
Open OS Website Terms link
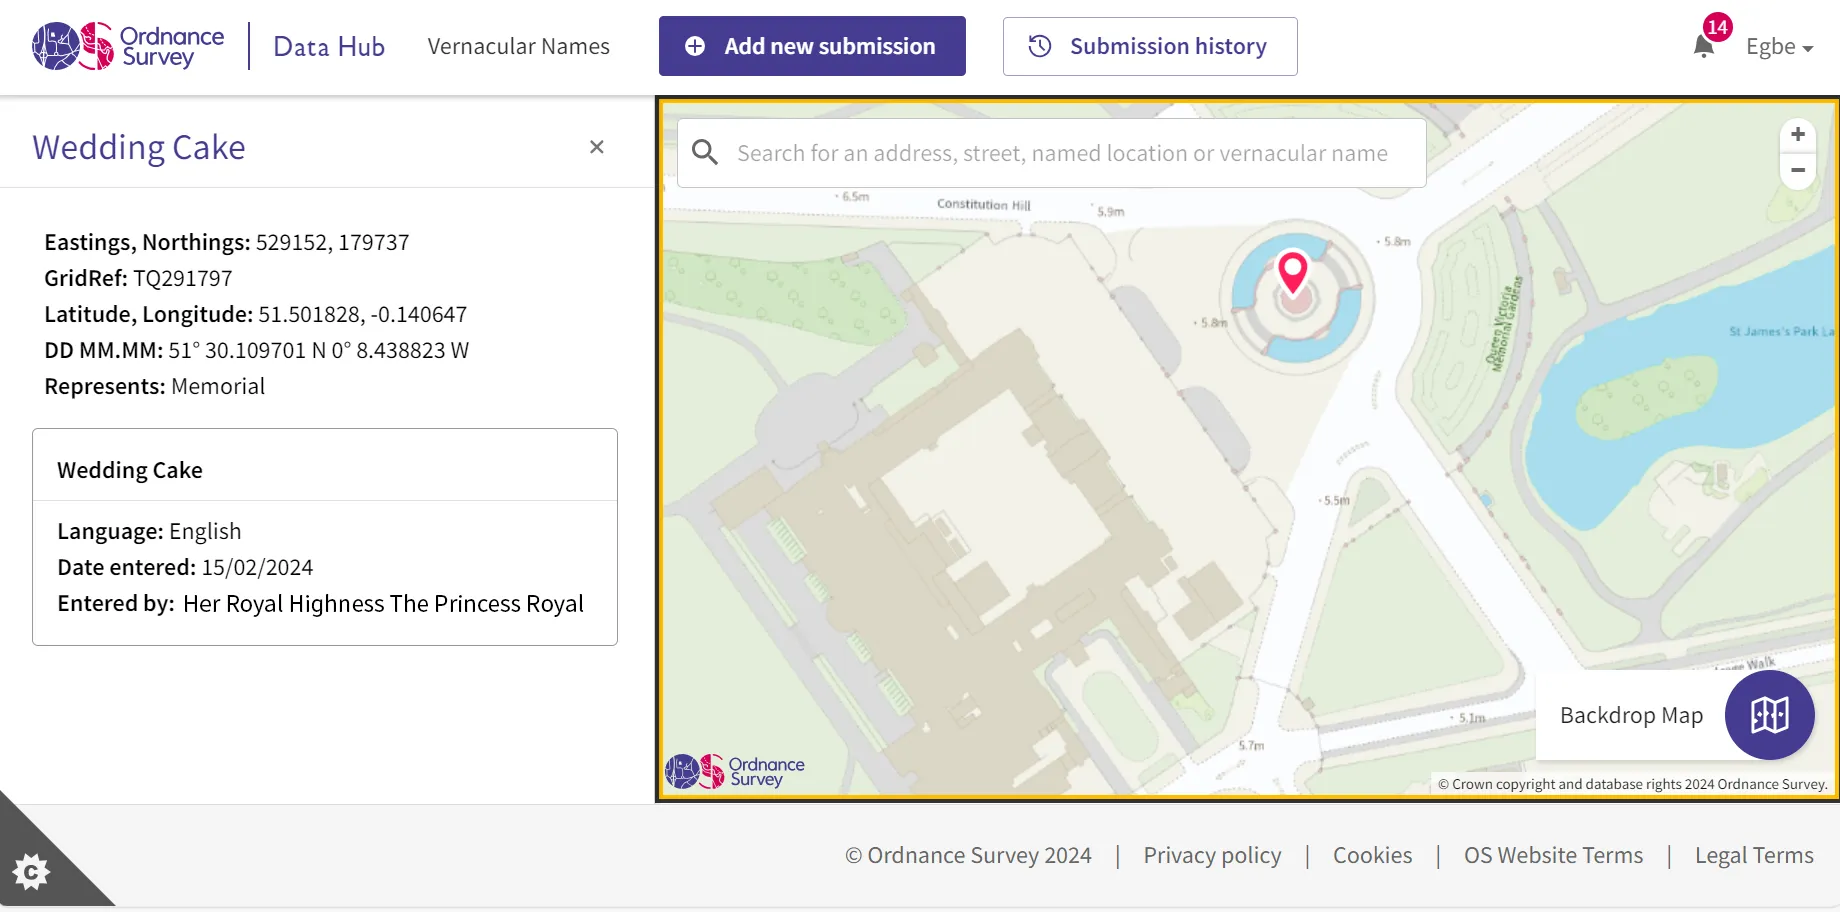pyautogui.click(x=1553, y=855)
